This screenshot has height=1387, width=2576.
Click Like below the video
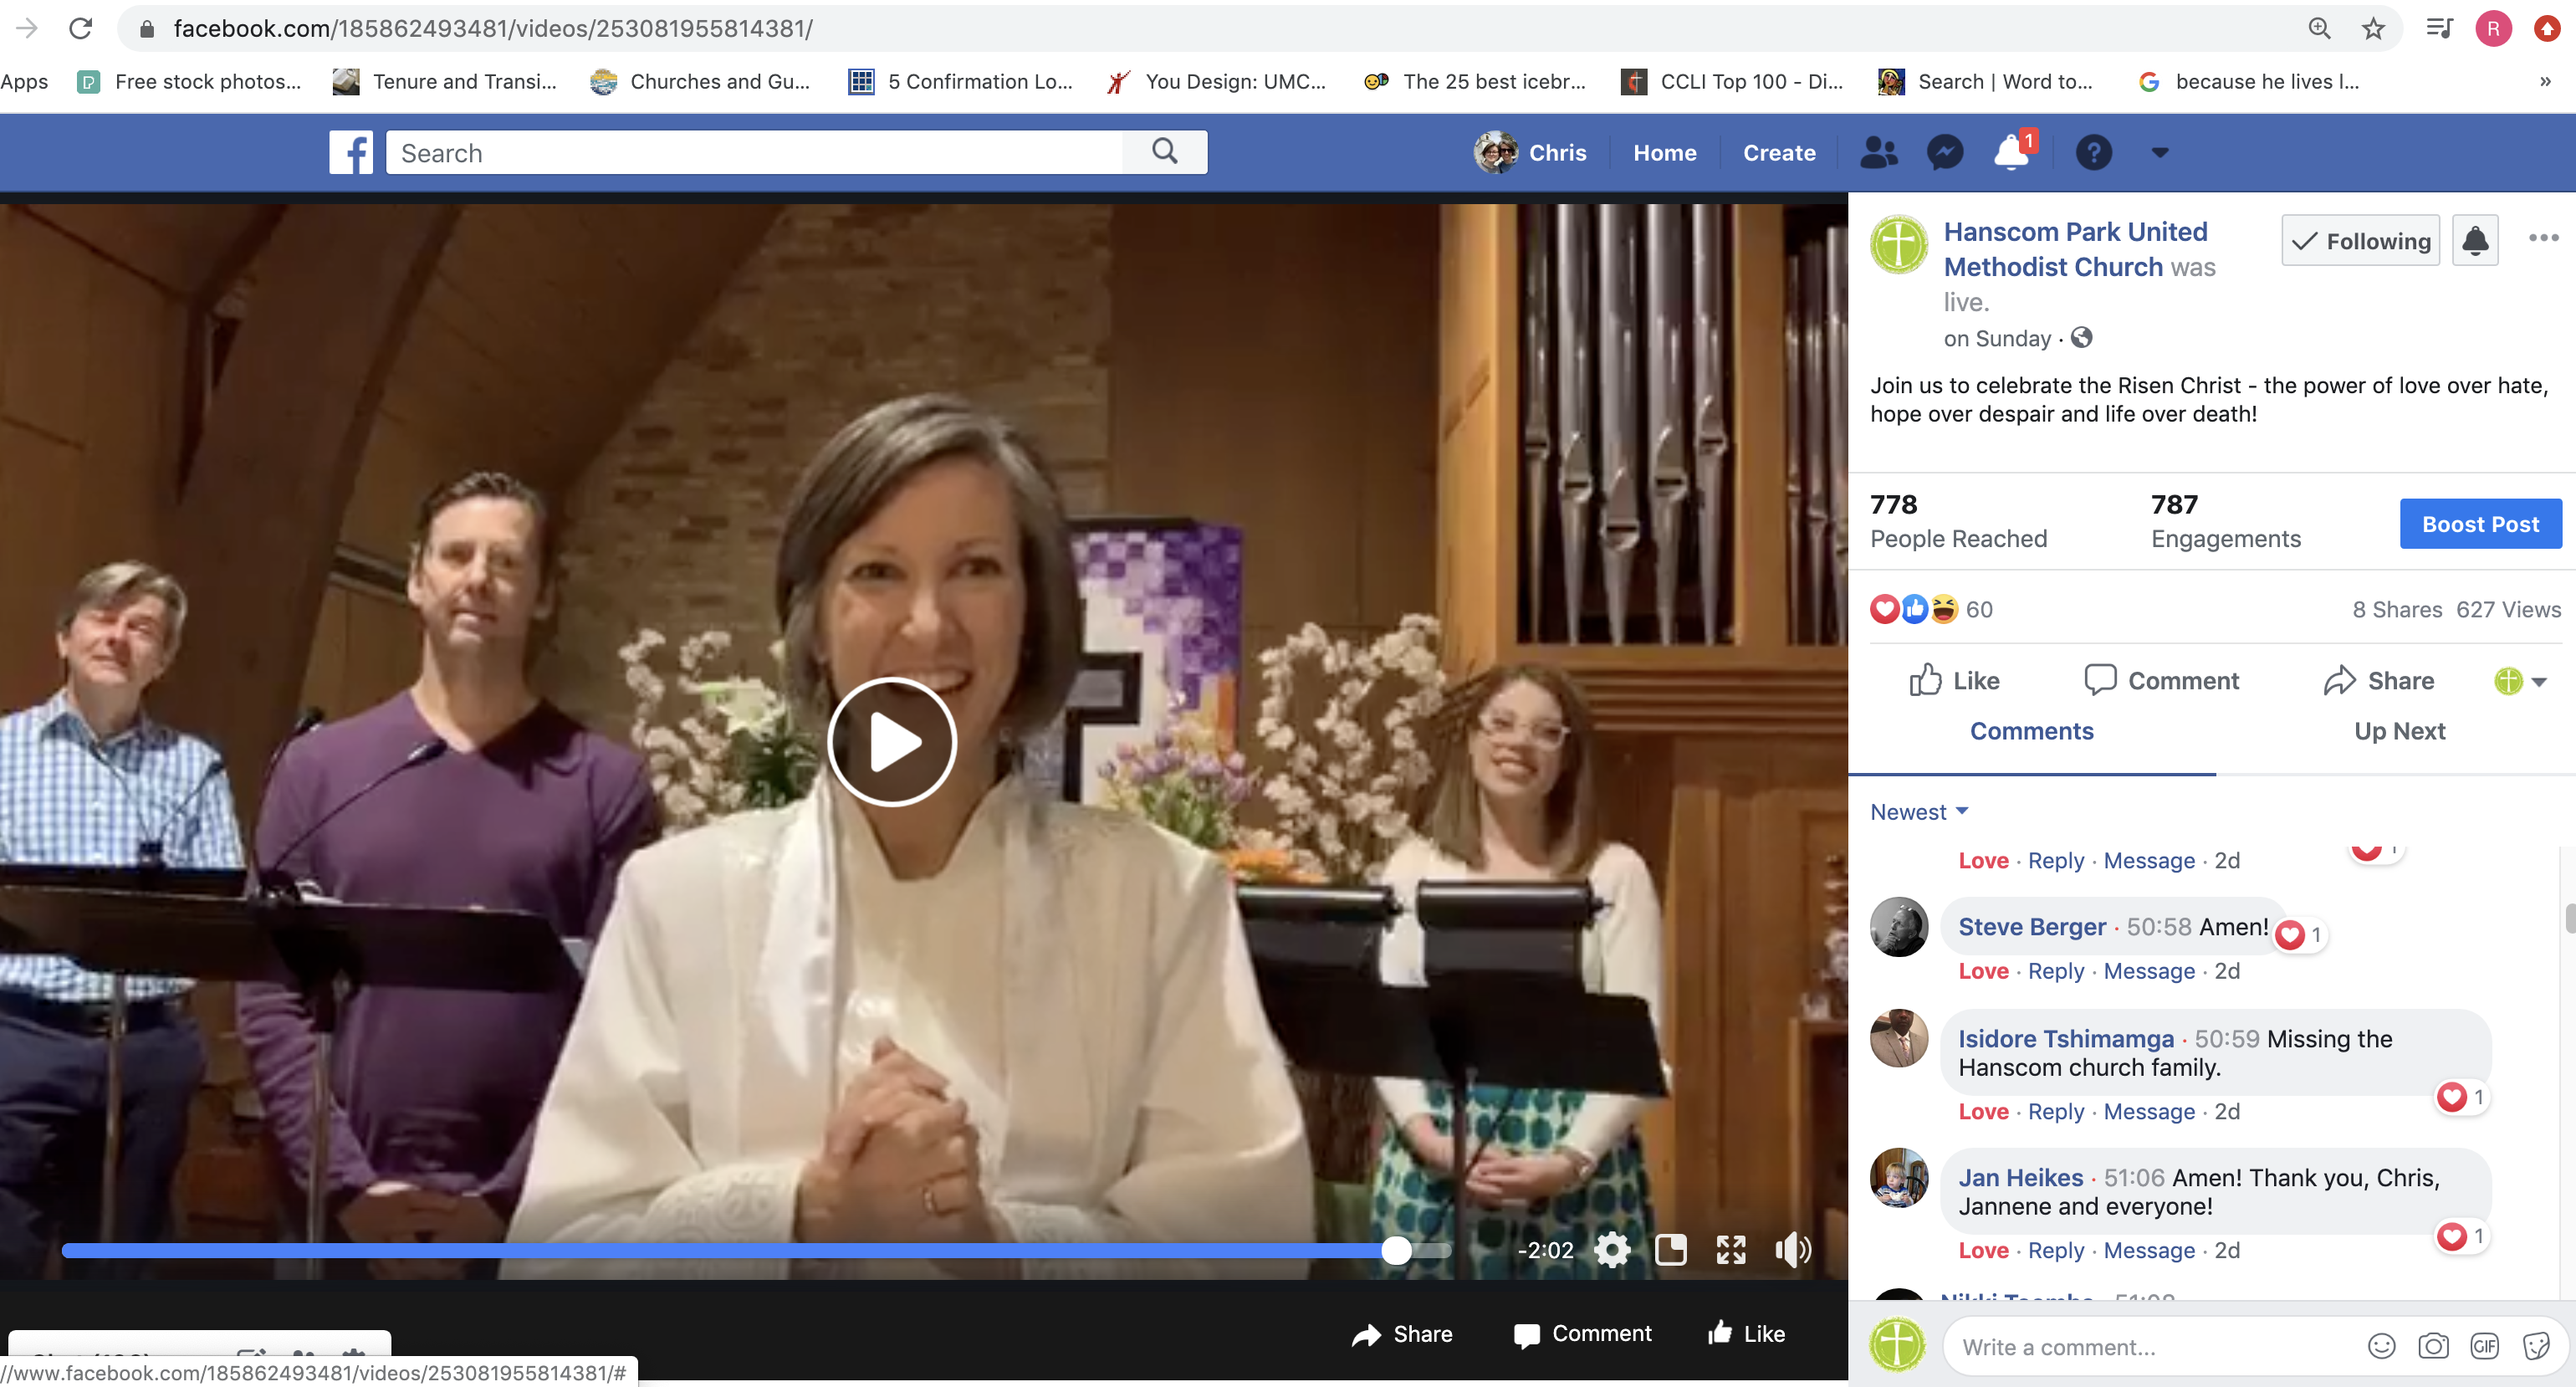point(1746,1334)
